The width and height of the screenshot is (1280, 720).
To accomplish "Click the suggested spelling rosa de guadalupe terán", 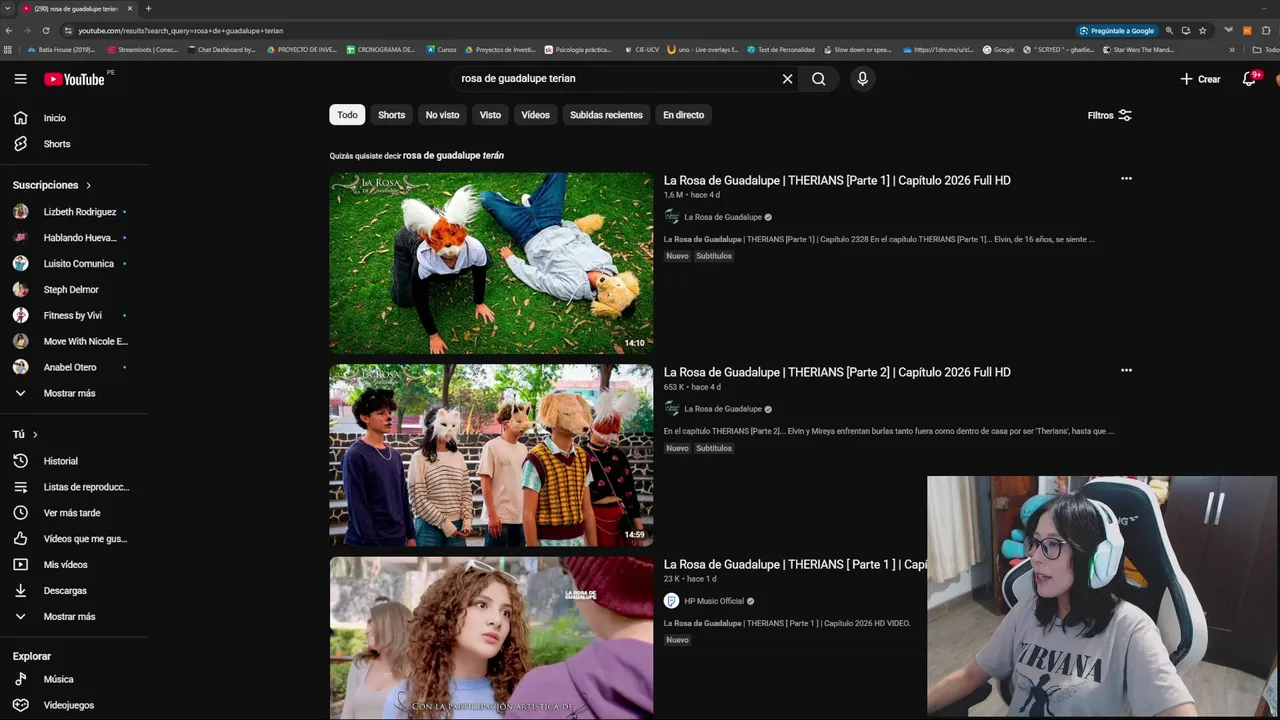I will pyautogui.click(x=453, y=156).
